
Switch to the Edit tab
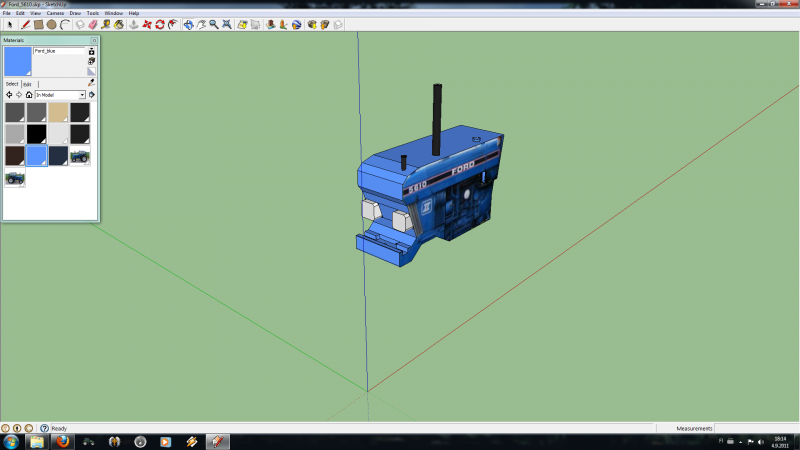coord(27,84)
